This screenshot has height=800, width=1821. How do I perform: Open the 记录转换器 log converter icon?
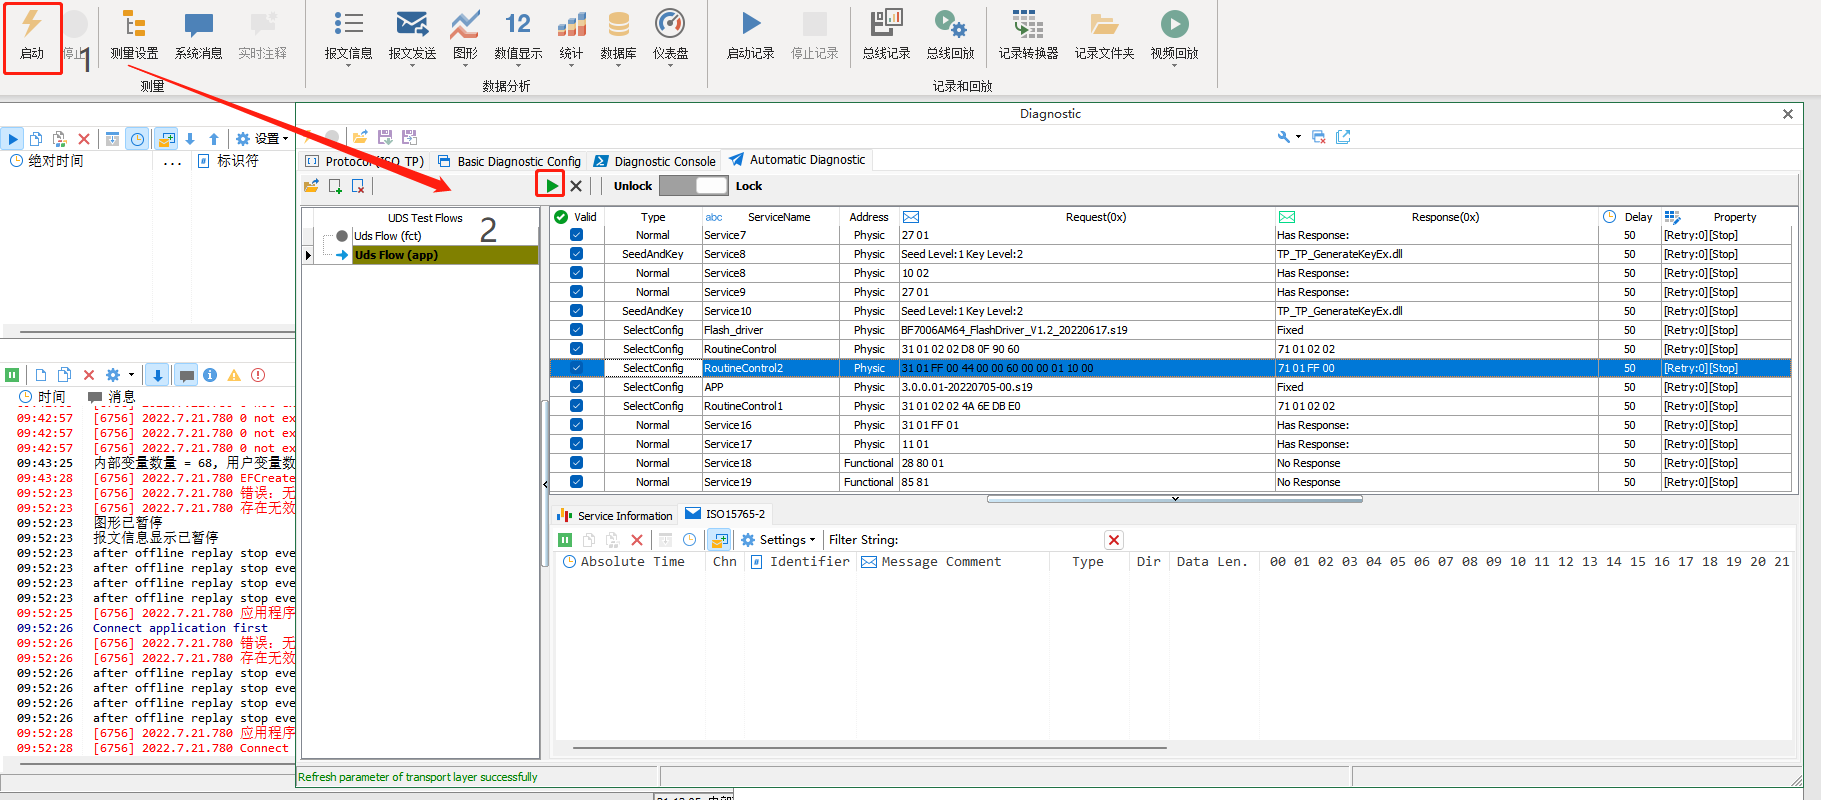coord(1027,24)
